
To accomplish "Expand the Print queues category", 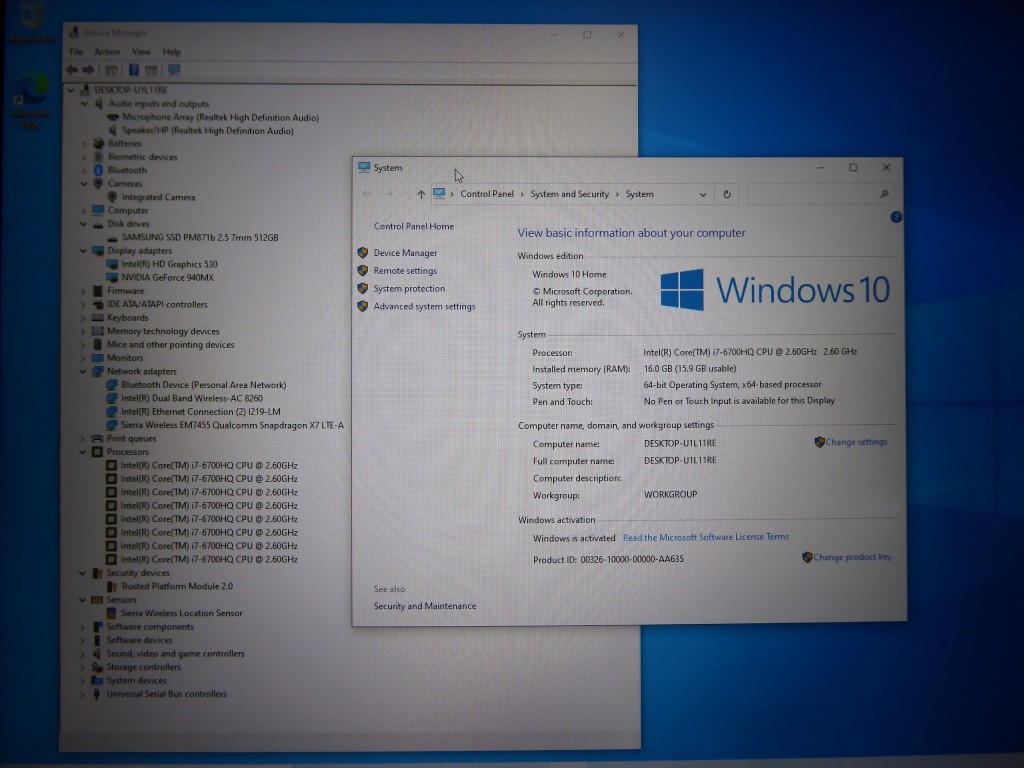I will coord(83,439).
